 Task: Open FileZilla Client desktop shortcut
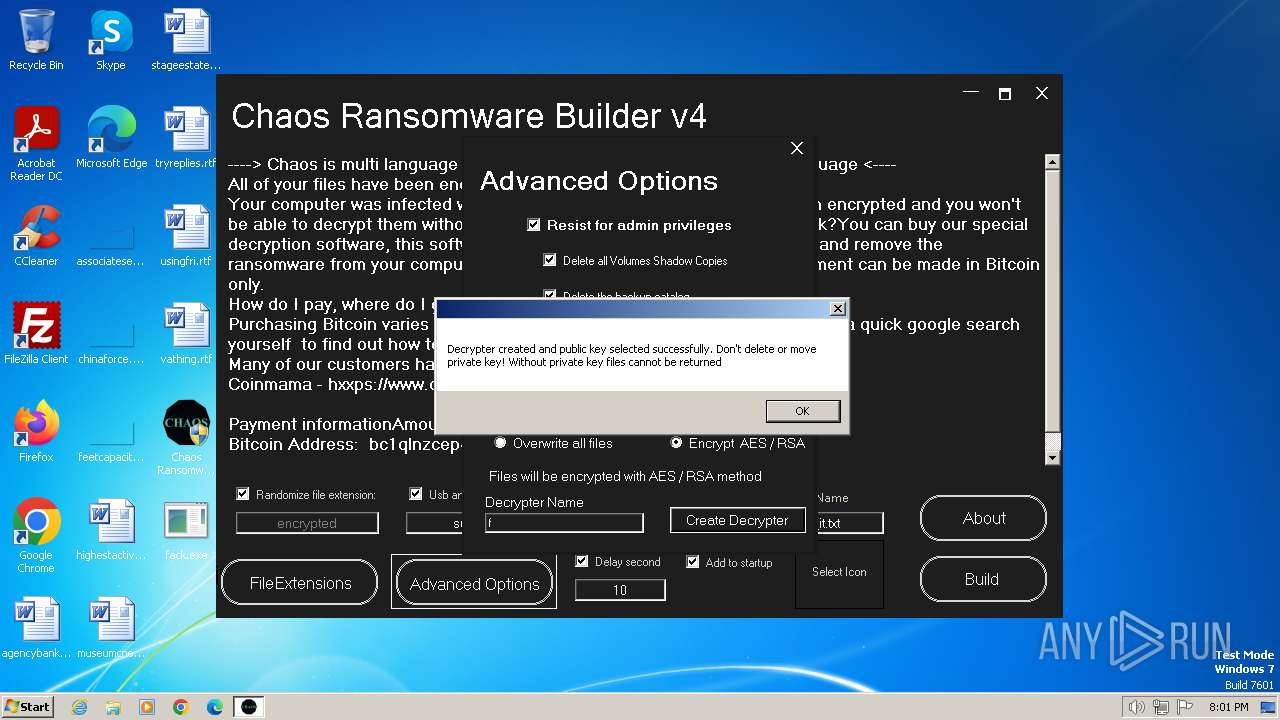point(36,334)
